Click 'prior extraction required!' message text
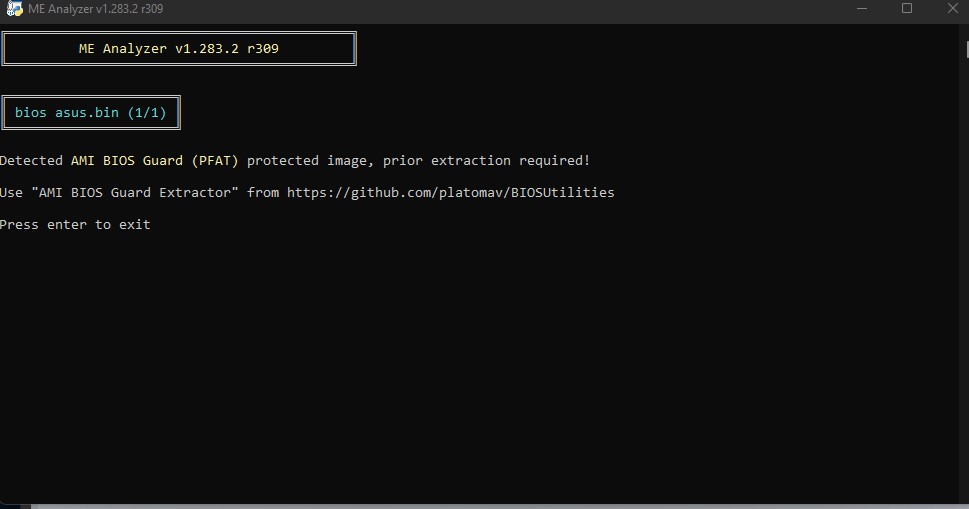Image resolution: width=969 pixels, height=509 pixels. click(487, 161)
